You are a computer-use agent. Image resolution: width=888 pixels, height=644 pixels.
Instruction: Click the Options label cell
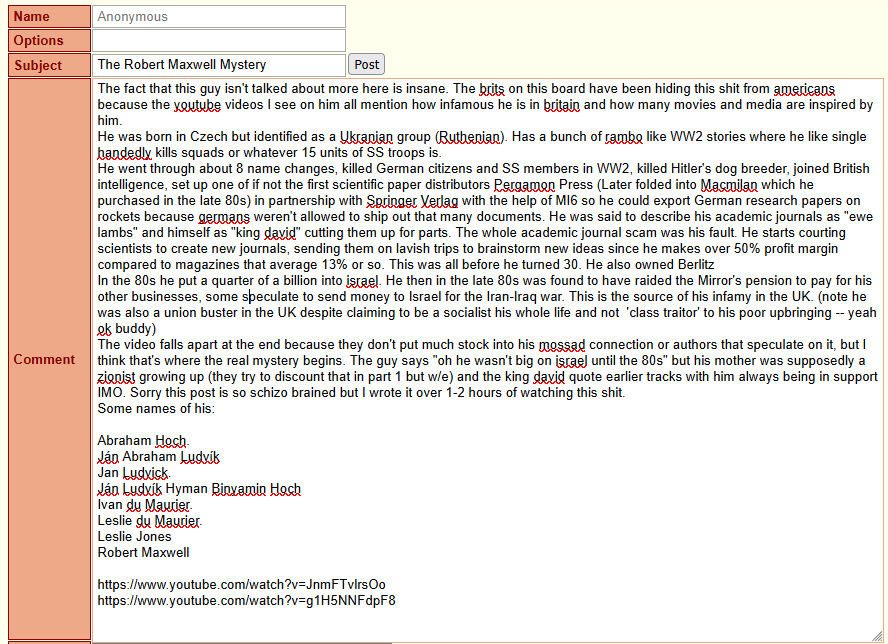[x=49, y=41]
